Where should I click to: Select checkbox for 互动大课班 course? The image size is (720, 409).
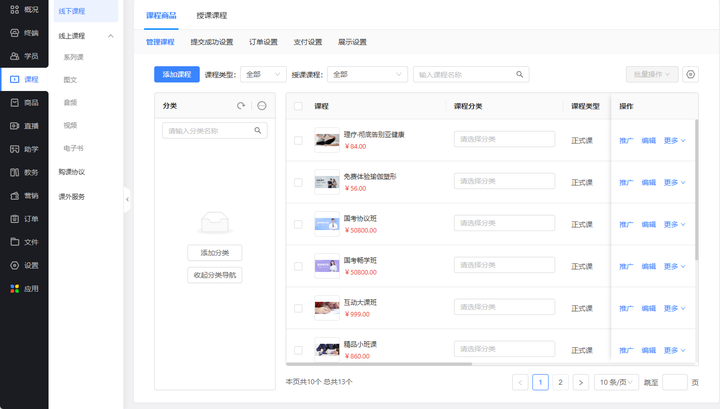(x=298, y=308)
